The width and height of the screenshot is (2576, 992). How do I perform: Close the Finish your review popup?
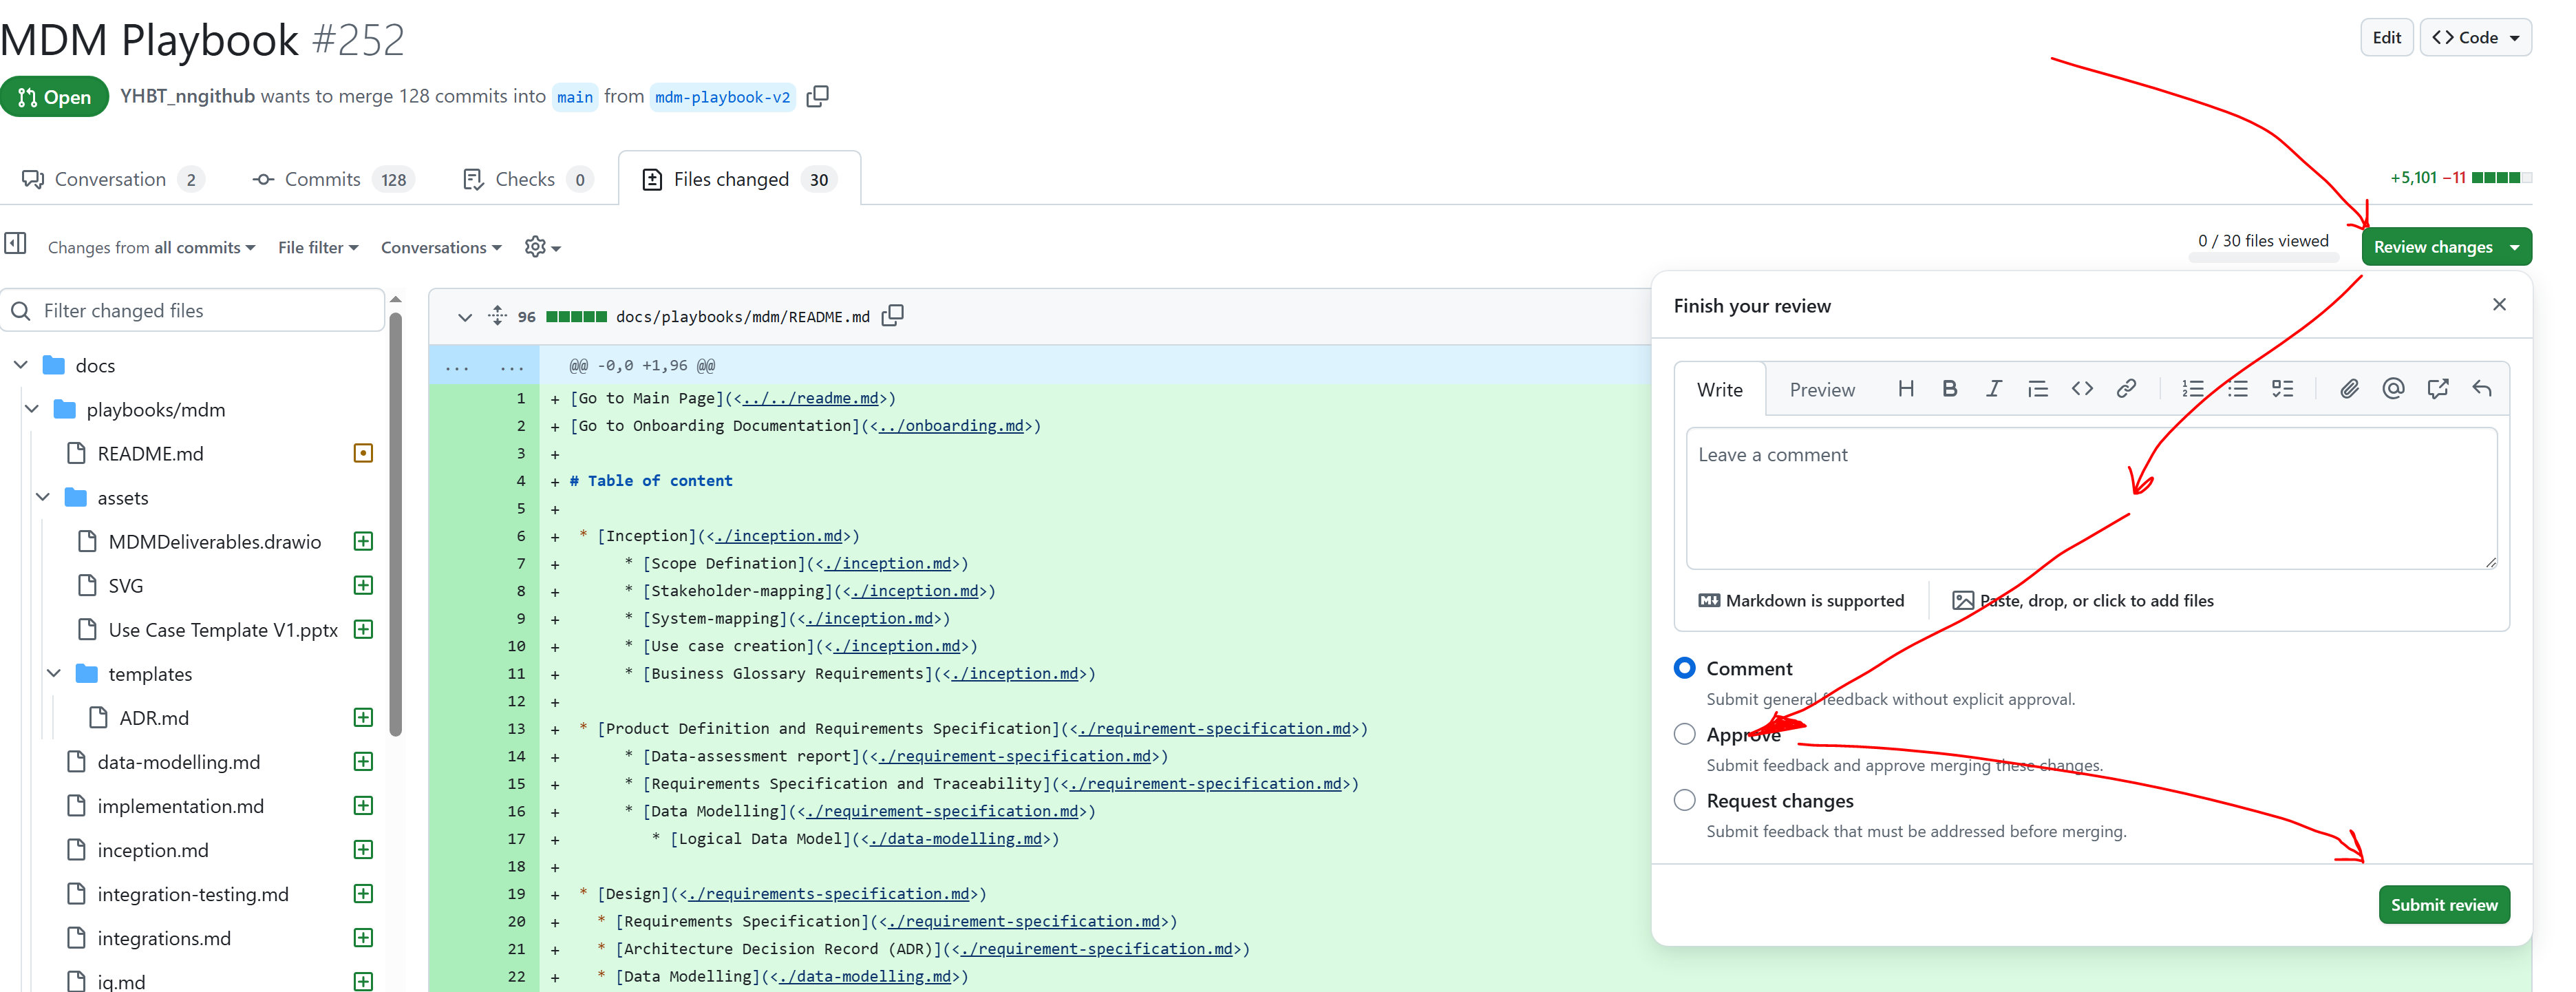2499,304
